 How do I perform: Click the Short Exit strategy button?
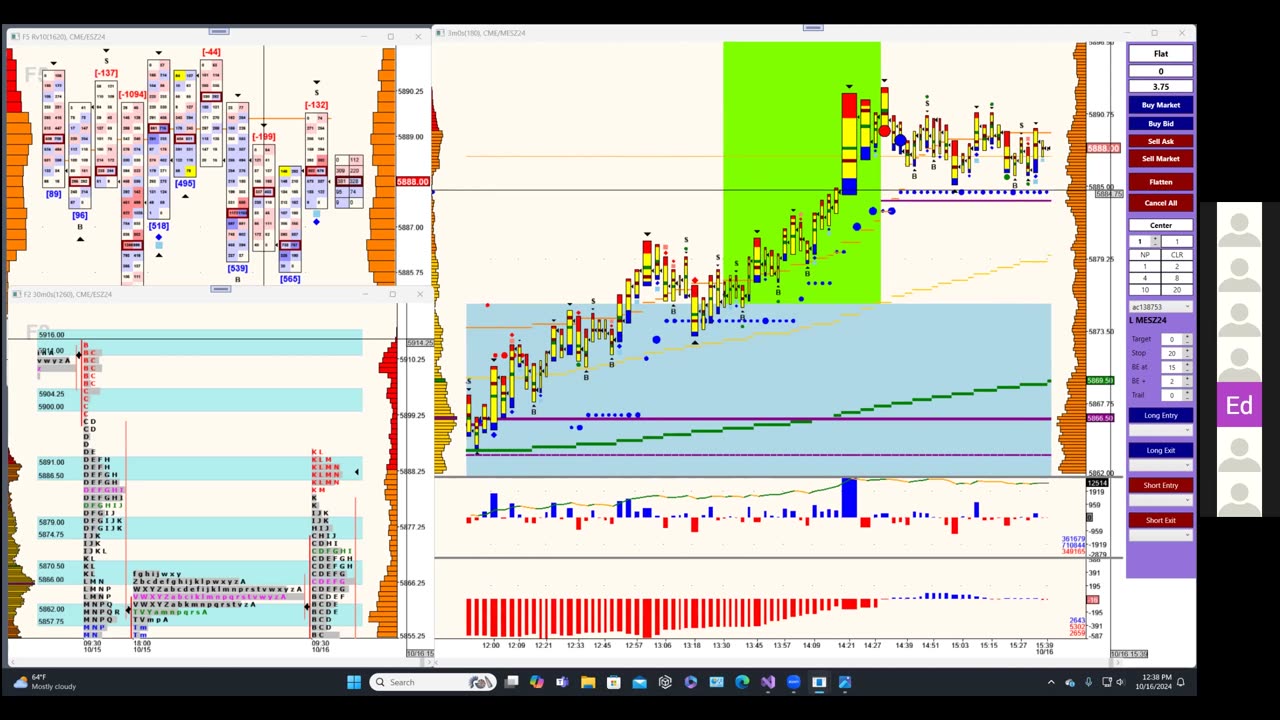[1160, 520]
